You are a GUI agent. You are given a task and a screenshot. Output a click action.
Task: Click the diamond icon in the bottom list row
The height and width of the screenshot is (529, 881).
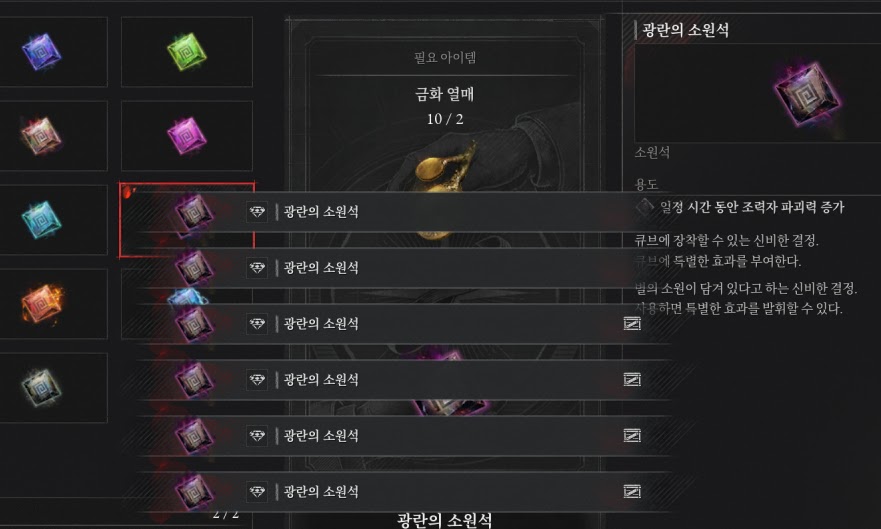click(257, 492)
